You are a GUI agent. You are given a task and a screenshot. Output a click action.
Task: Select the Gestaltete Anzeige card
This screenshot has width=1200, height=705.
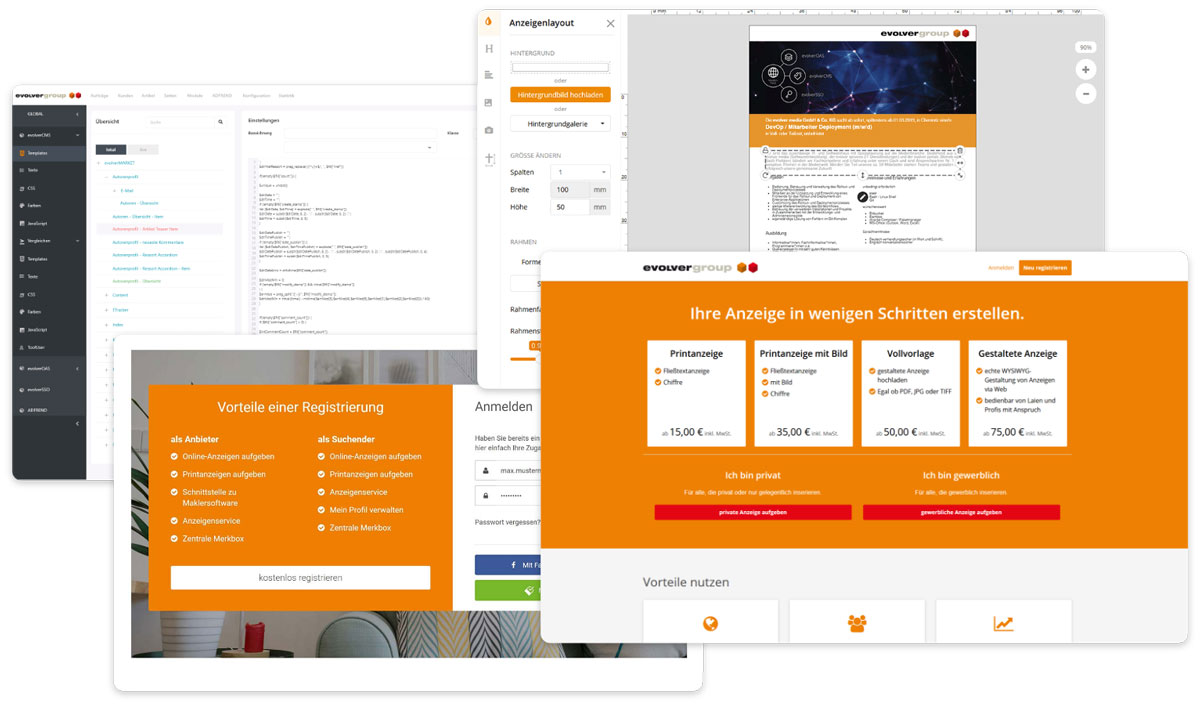pyautogui.click(x=1018, y=393)
